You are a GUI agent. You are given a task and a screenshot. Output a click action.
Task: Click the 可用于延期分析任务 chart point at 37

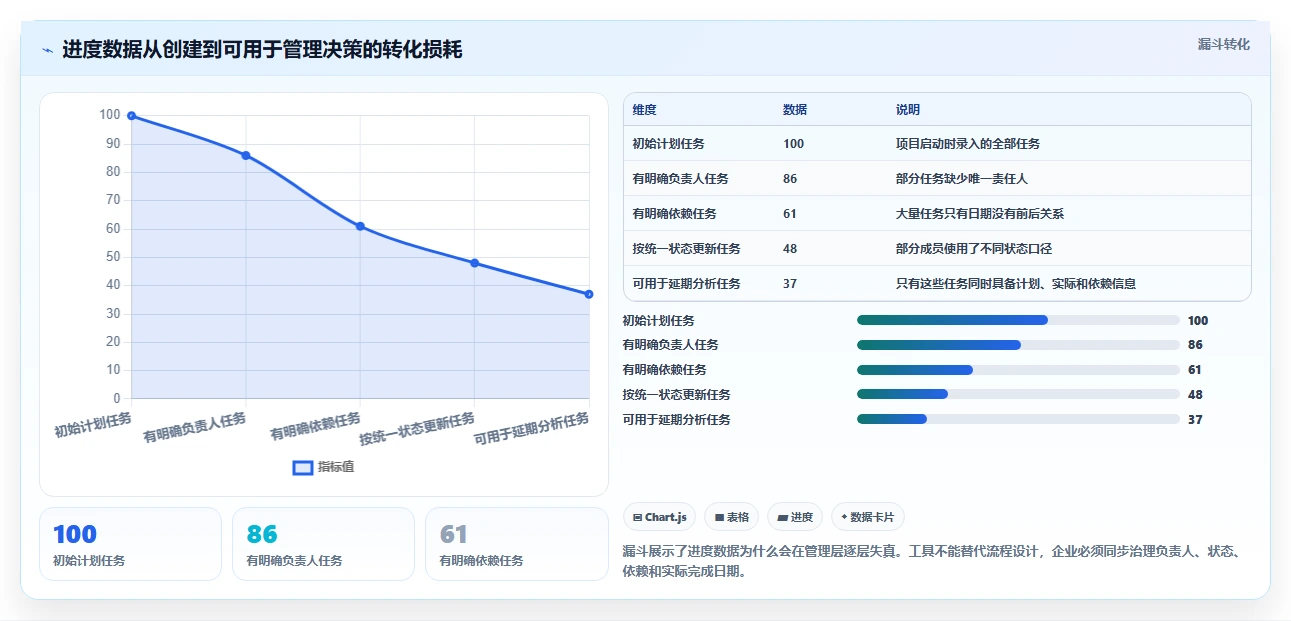pos(589,294)
